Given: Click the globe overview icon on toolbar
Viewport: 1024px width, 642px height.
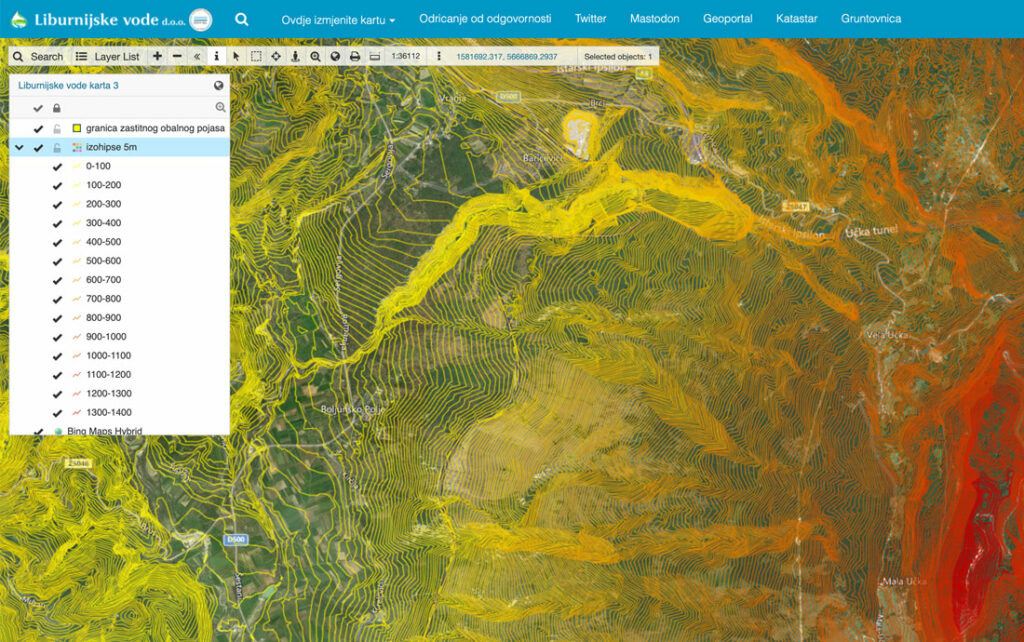Looking at the screenshot, I should click(335, 57).
